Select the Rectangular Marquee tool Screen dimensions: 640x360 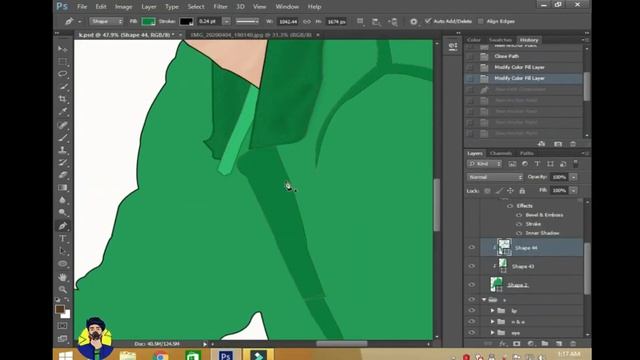(x=62, y=62)
